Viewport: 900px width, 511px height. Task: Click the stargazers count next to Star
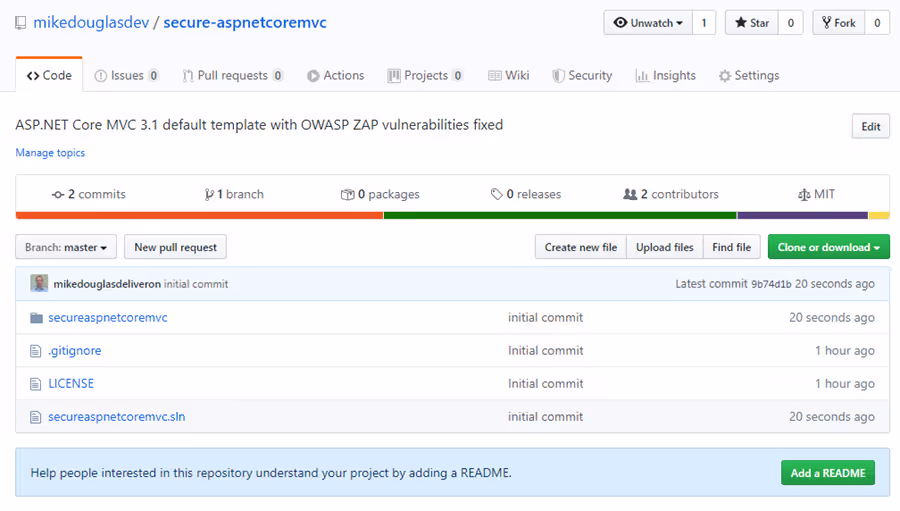pos(790,23)
